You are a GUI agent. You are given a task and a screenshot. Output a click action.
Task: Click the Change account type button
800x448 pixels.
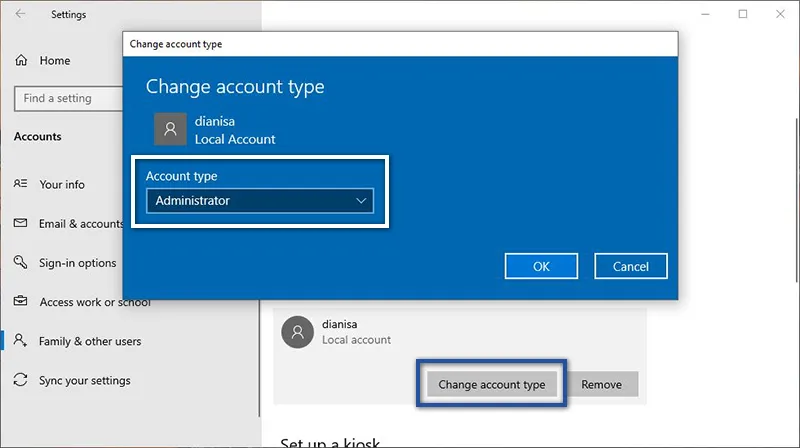(491, 384)
